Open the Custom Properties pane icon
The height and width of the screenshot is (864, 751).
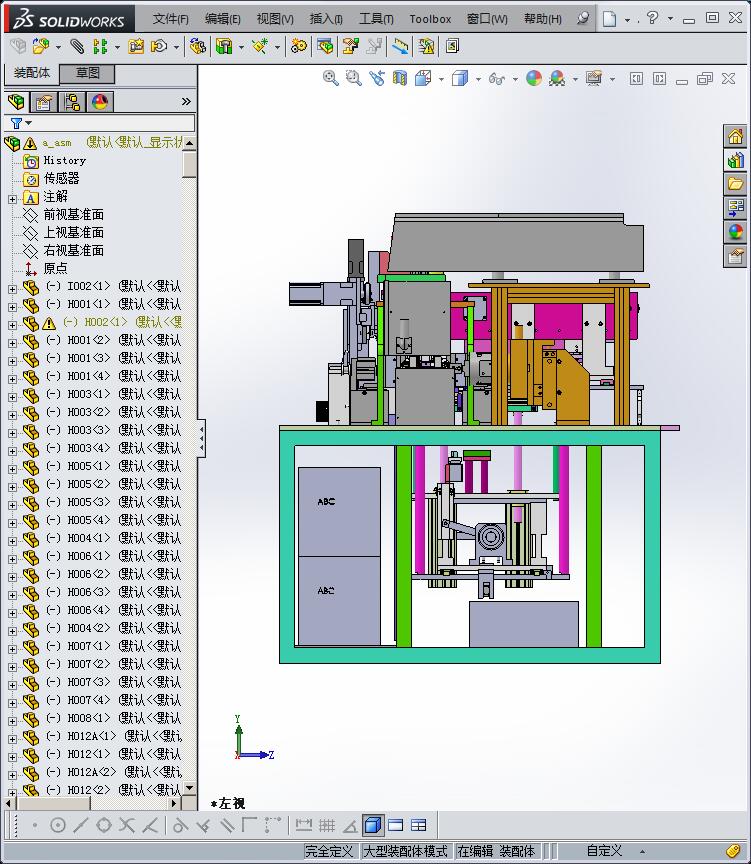click(736, 256)
